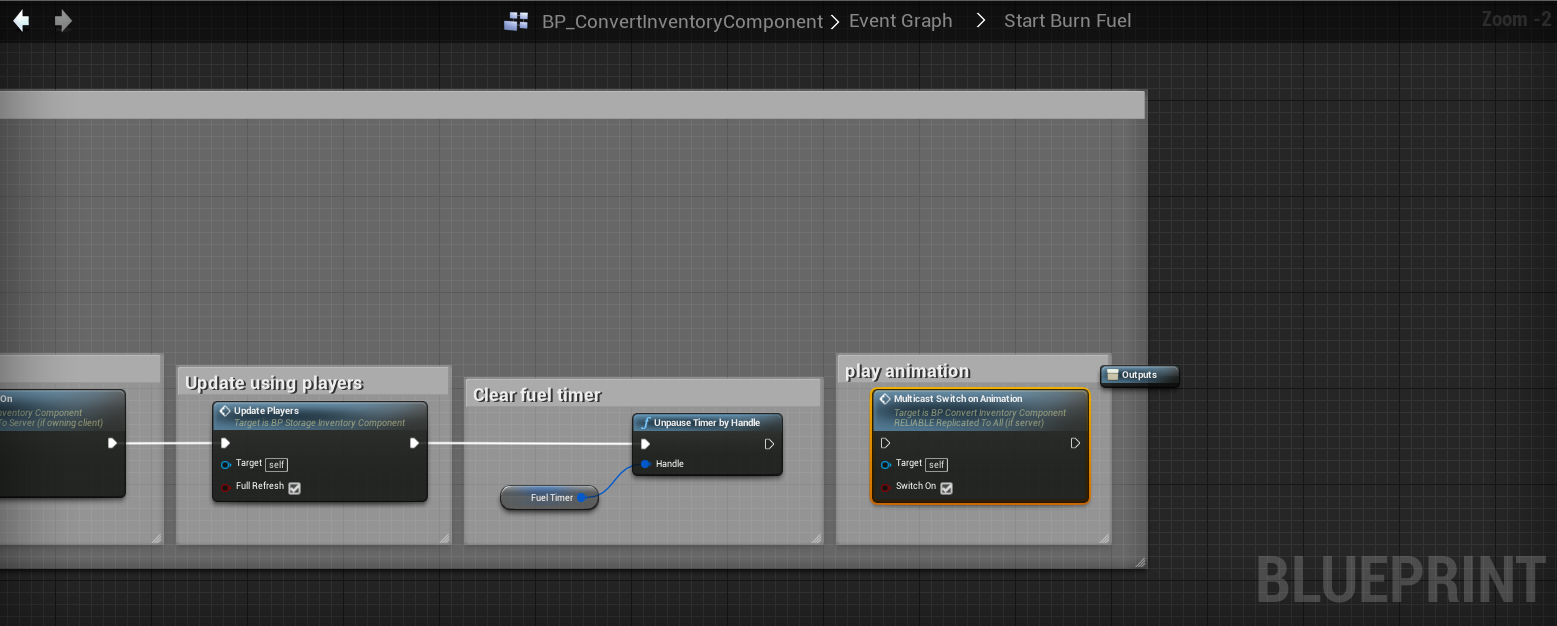Image resolution: width=1557 pixels, height=626 pixels.
Task: Grab resize handle of 'Update using players' comment
Action: click(444, 538)
